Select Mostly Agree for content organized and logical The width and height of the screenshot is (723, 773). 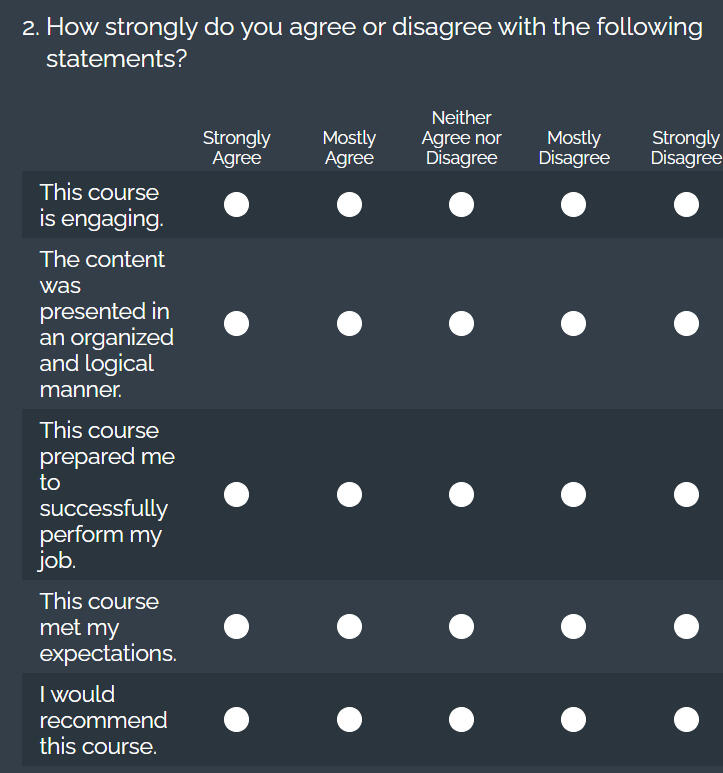(349, 324)
